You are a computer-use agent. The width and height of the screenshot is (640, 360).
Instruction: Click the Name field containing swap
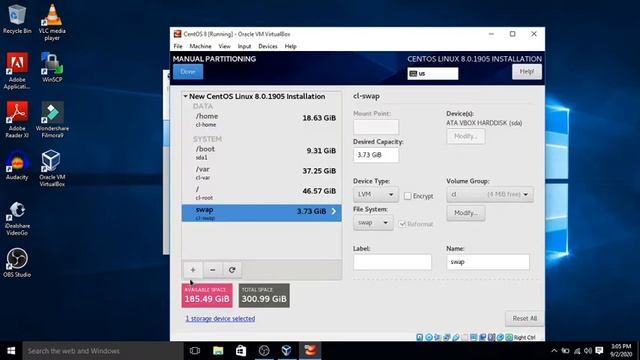[x=488, y=262]
